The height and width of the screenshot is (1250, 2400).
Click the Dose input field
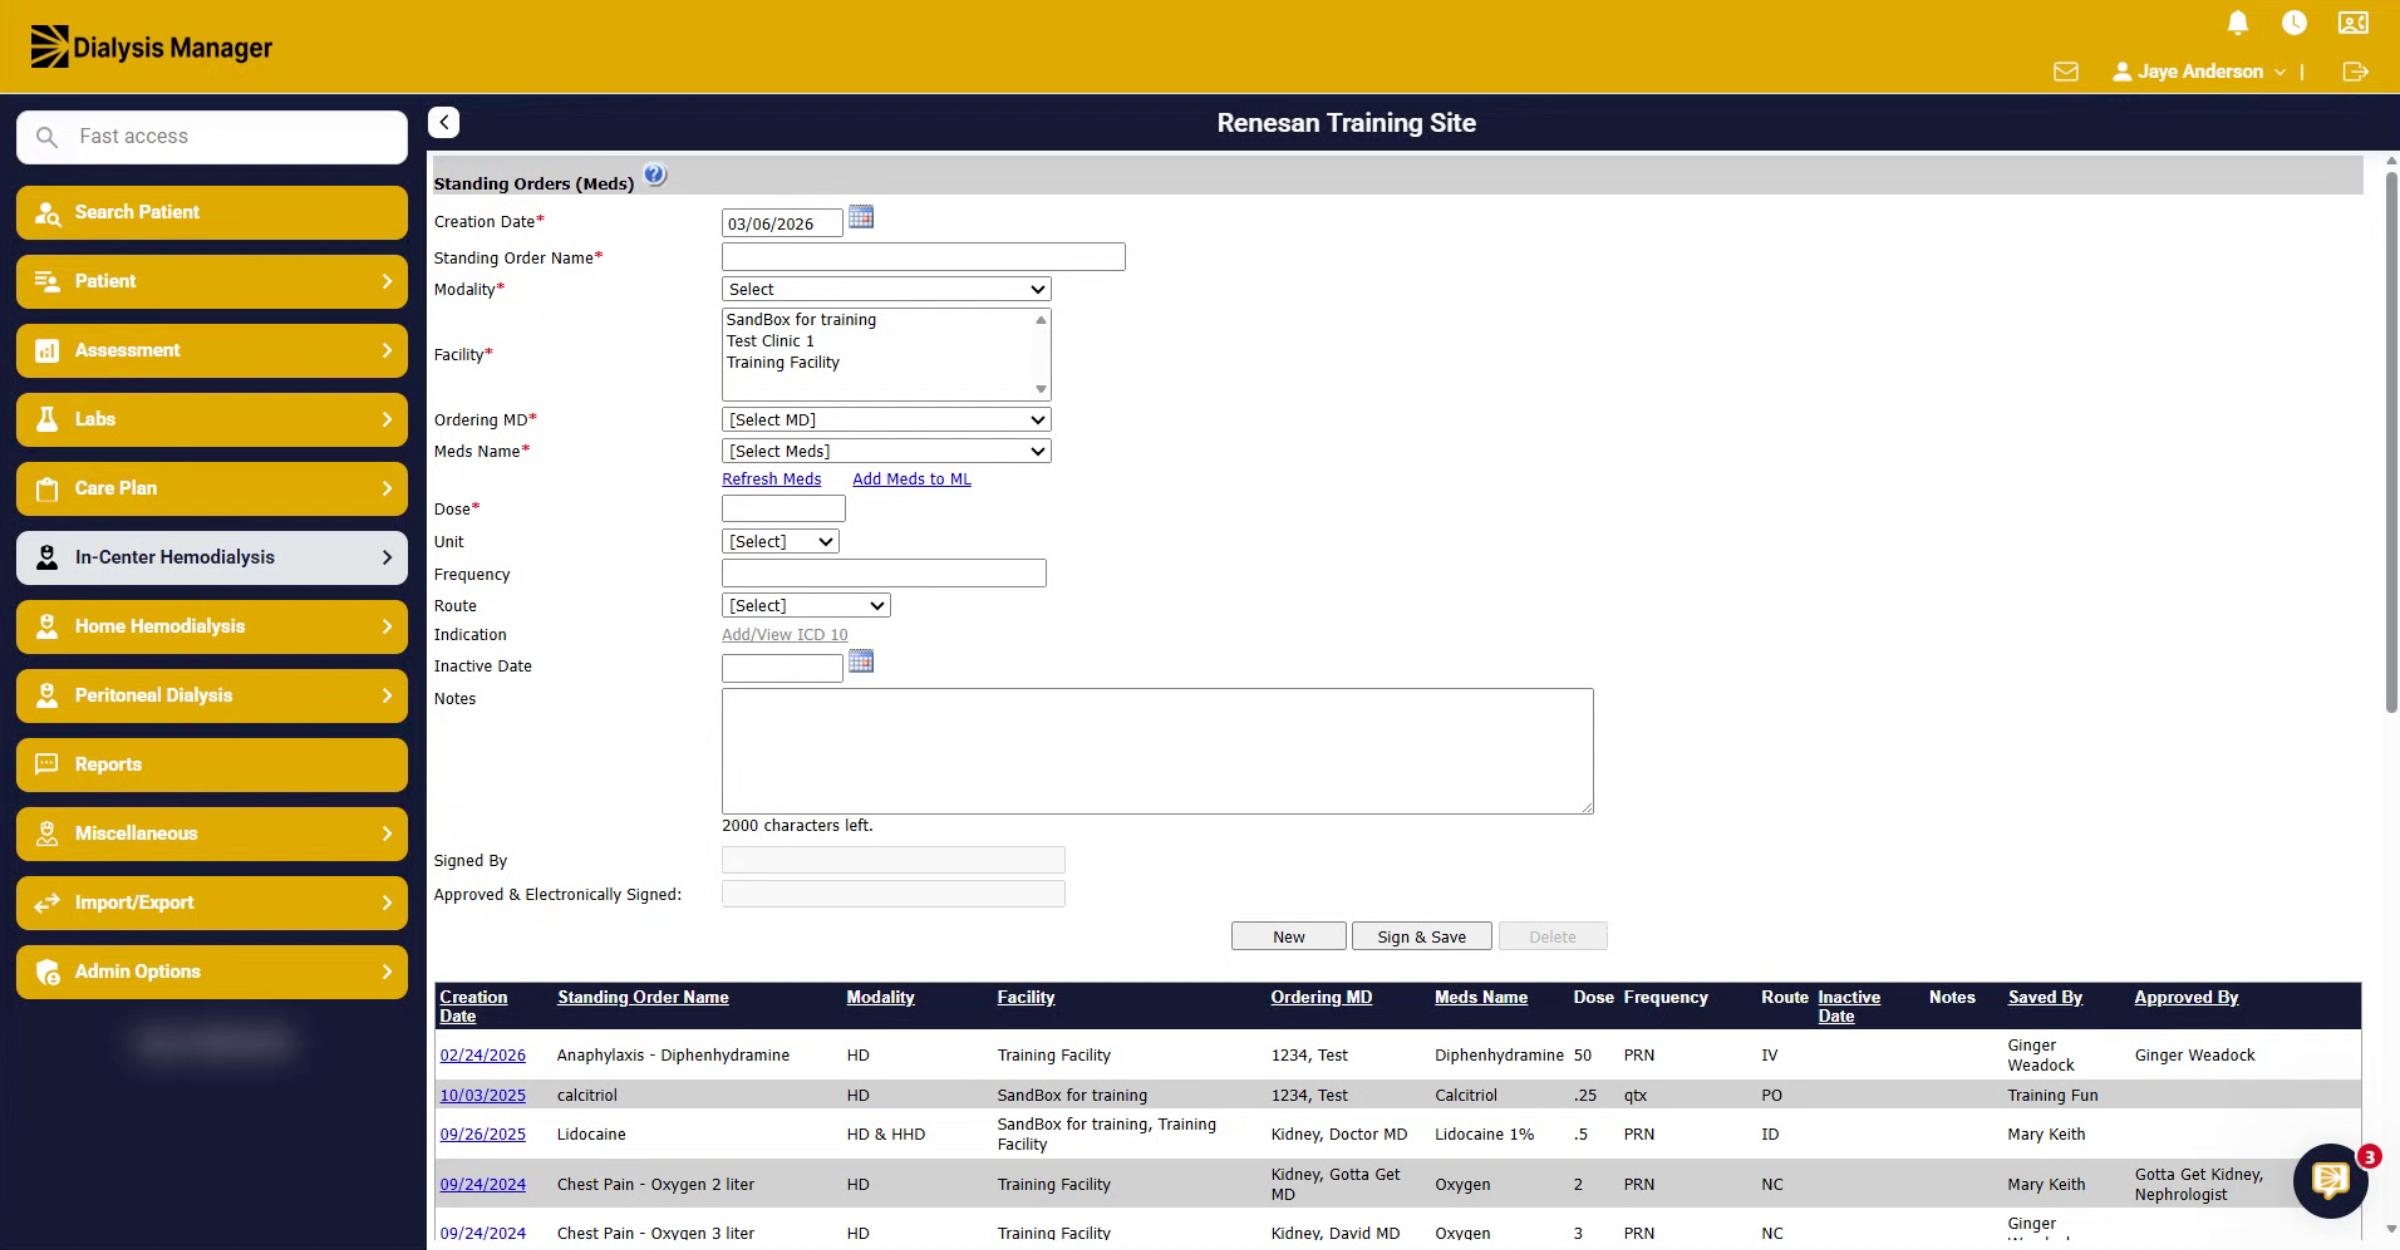783,509
